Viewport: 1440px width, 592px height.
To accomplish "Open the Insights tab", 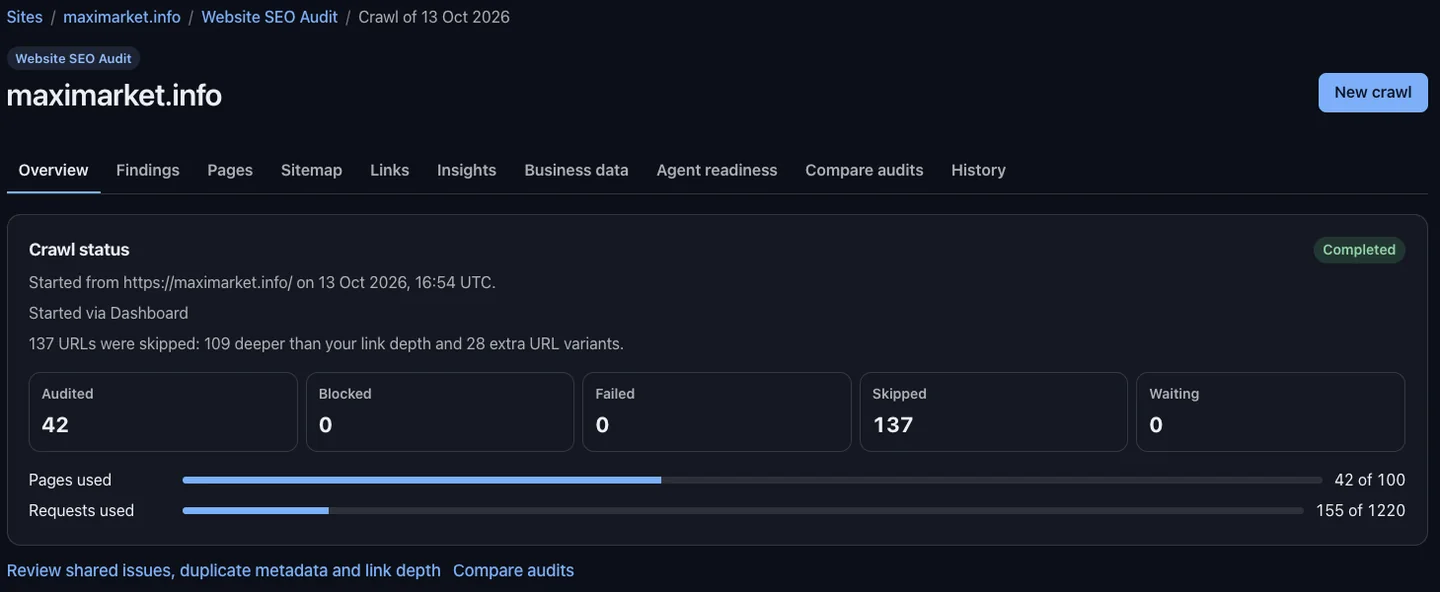I will 467,170.
